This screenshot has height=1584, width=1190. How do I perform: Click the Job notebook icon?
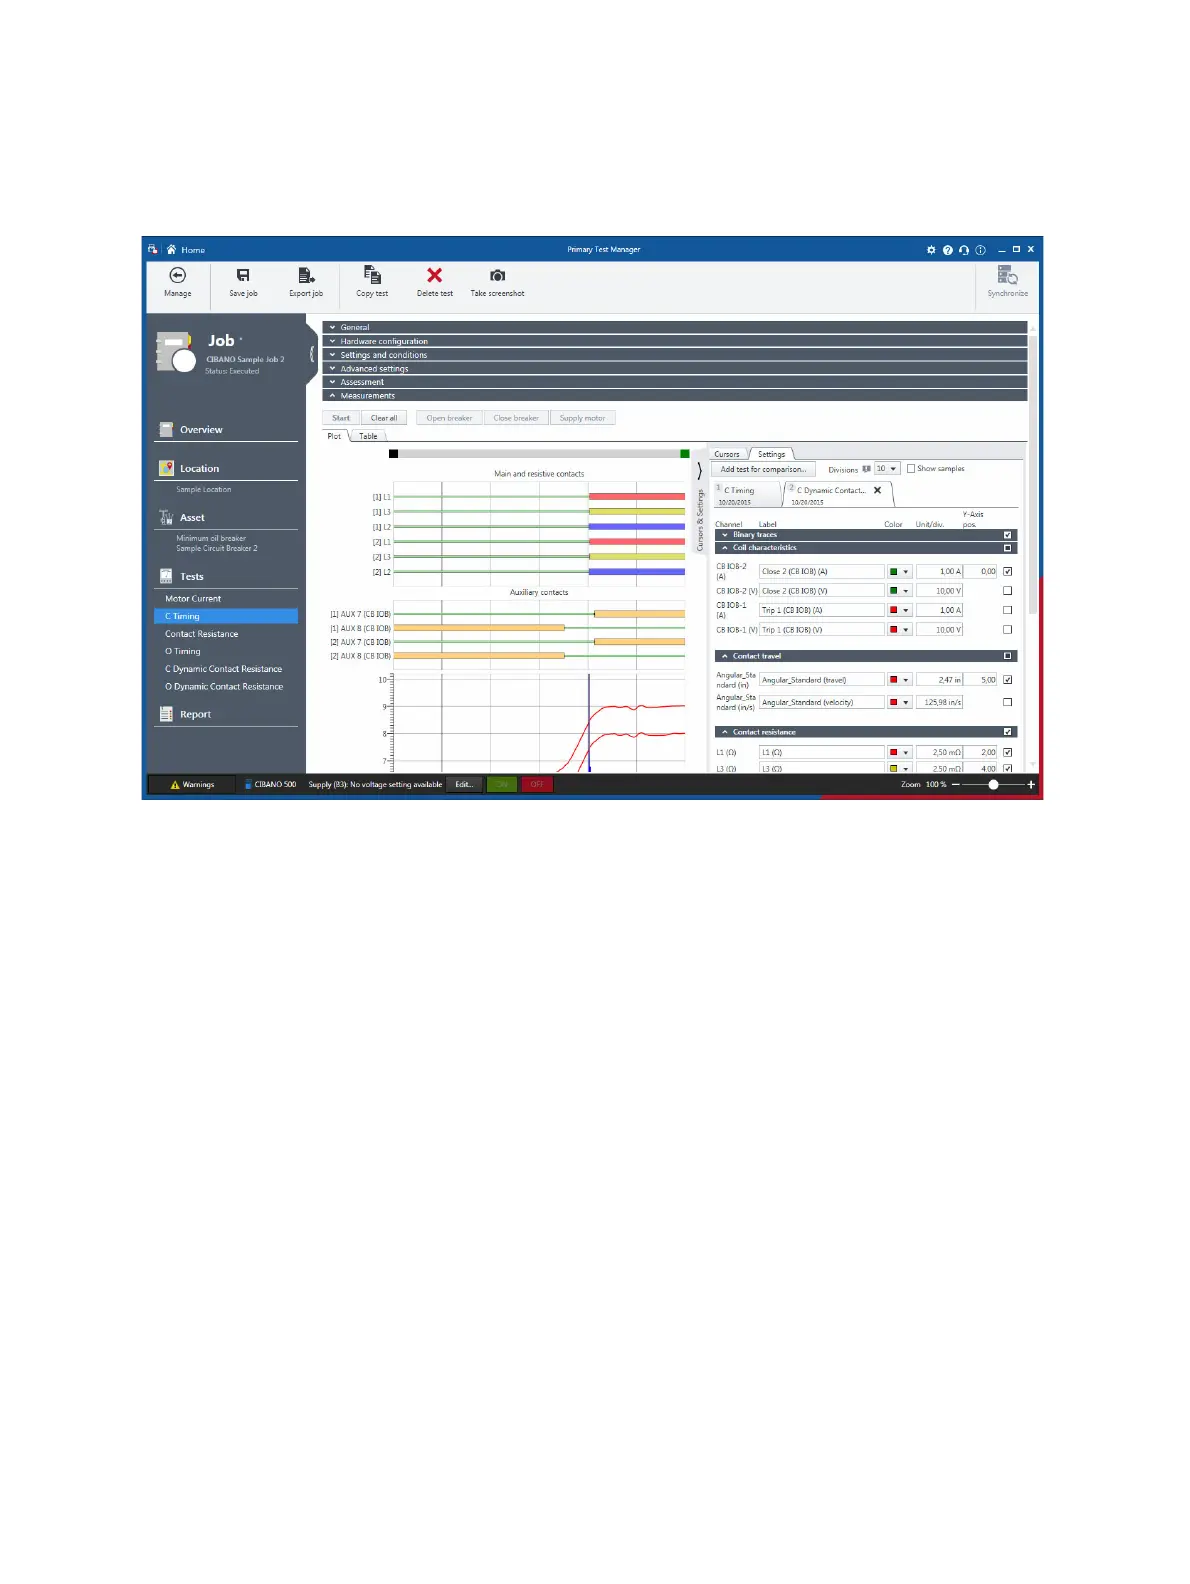(176, 352)
